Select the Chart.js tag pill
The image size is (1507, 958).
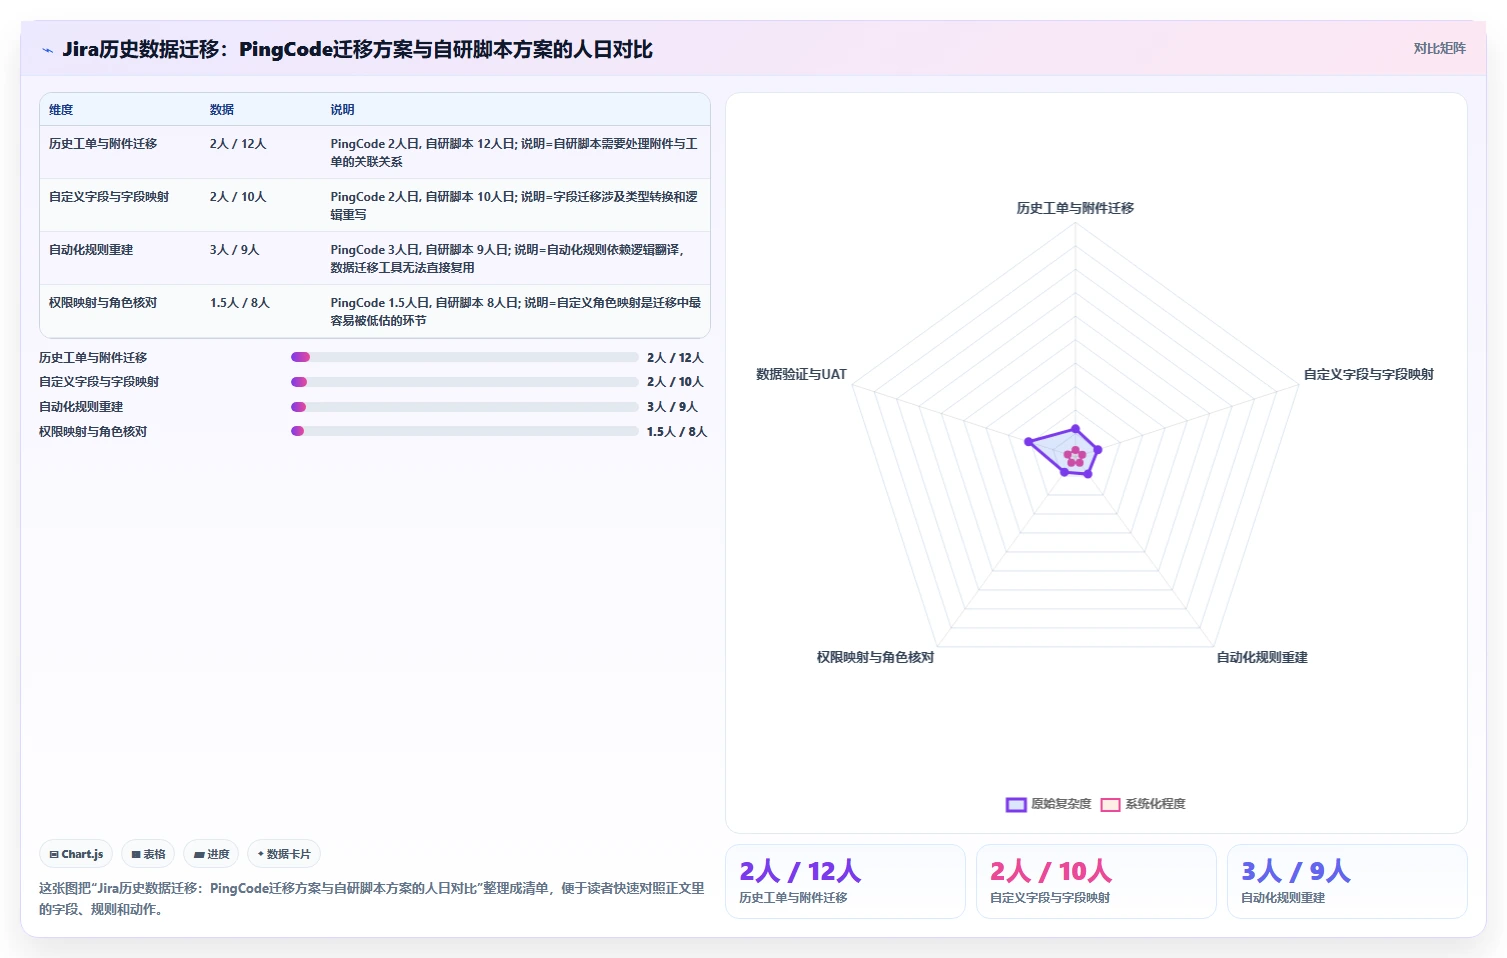click(x=76, y=854)
